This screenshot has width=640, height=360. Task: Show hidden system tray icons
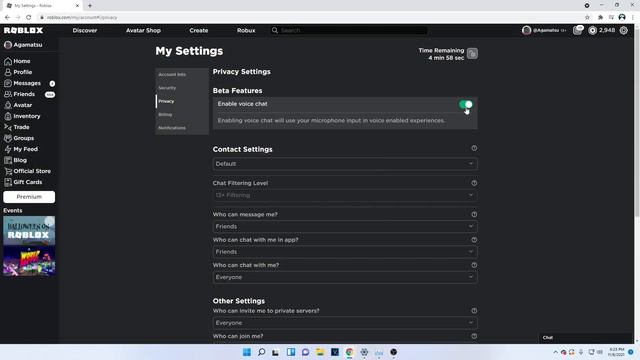556,352
